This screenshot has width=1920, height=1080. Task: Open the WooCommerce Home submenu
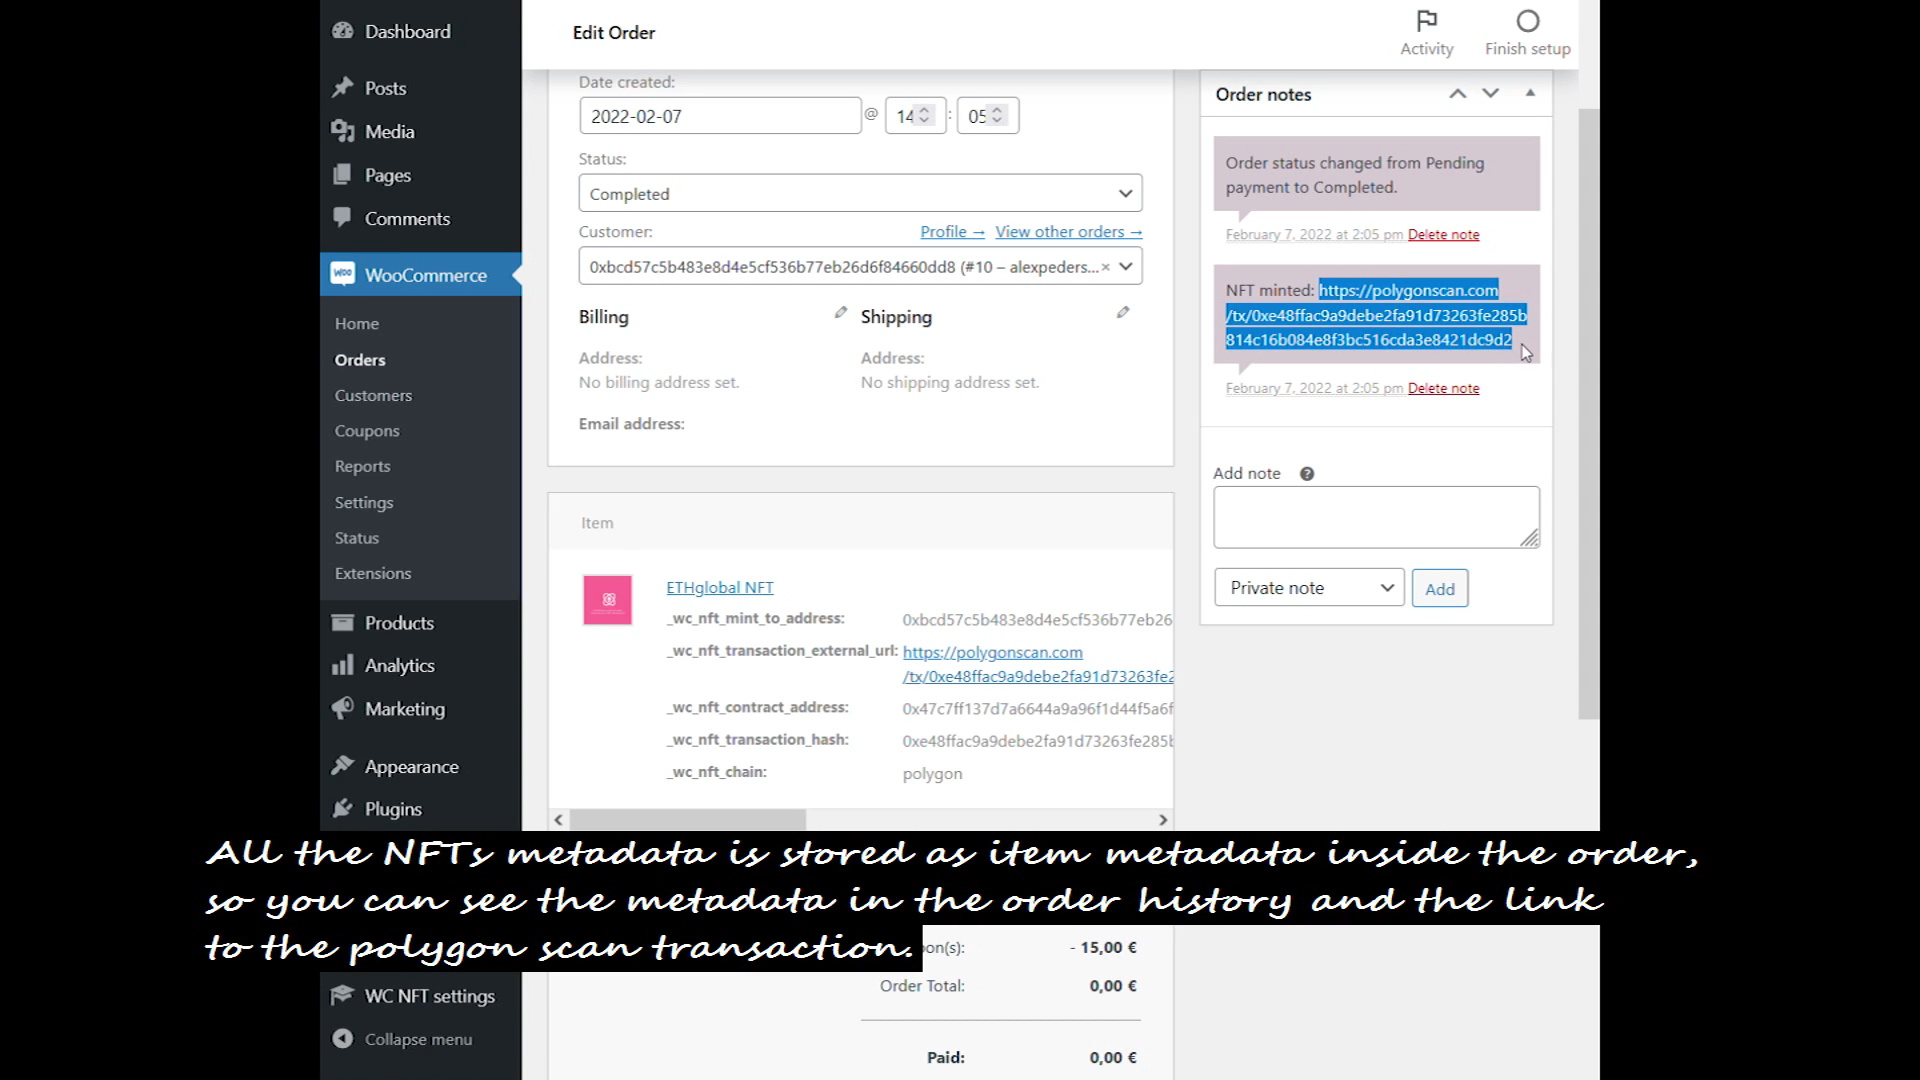point(357,323)
